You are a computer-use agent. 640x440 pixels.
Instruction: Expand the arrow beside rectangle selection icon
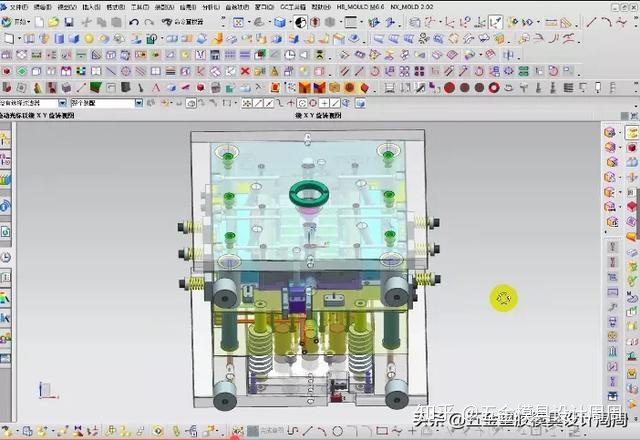pos(236,103)
